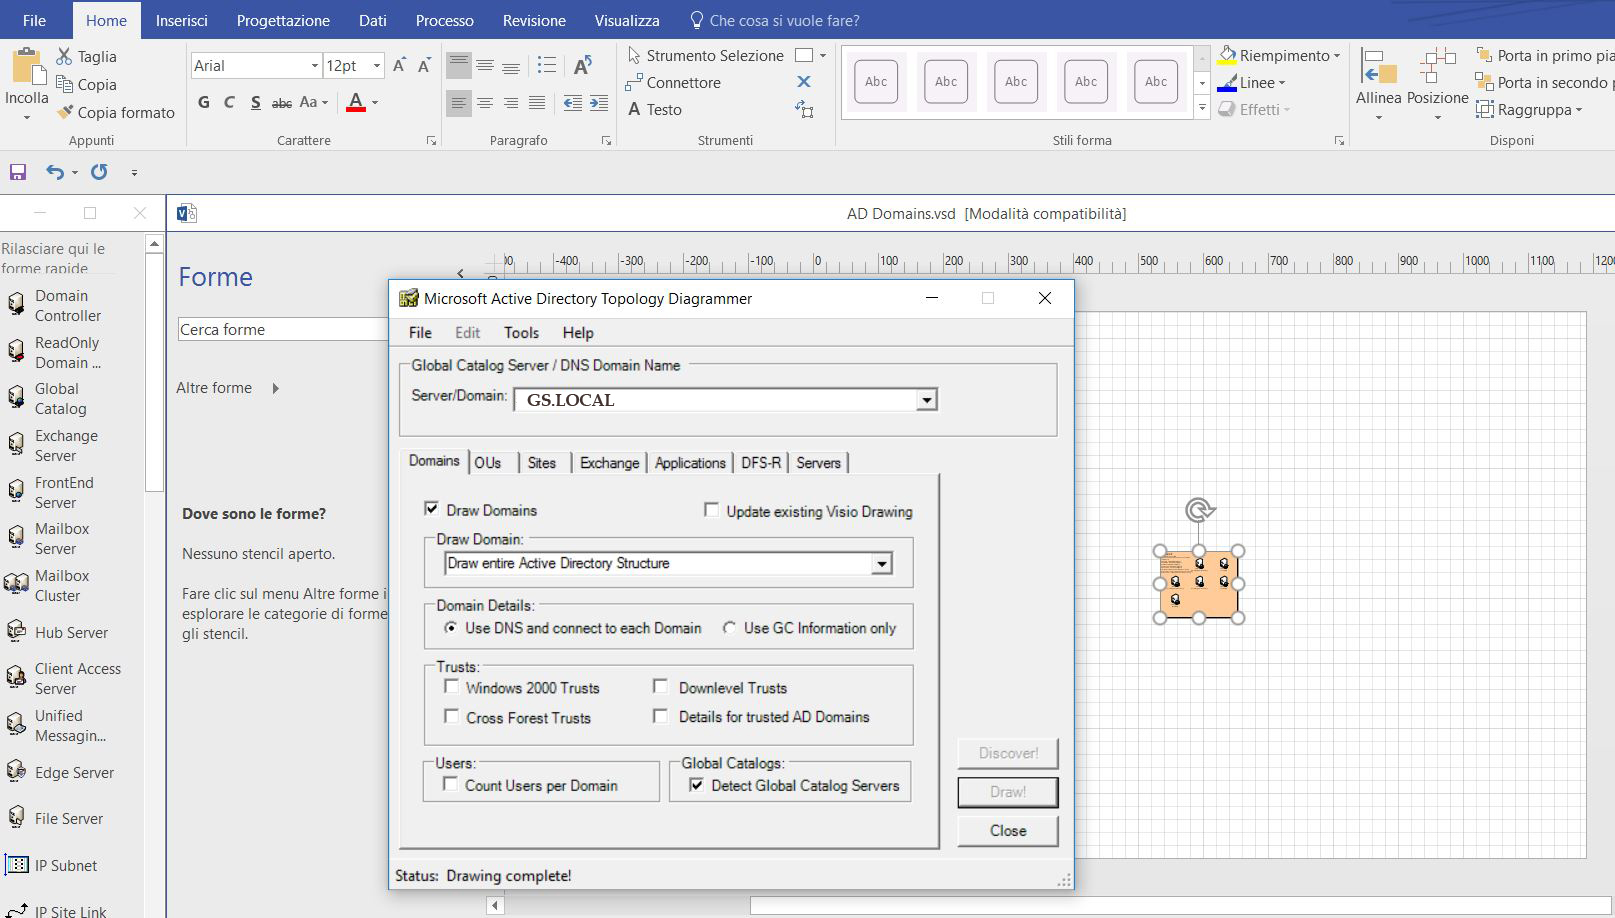Enable Update existing Visio Drawing
Viewport: 1615px width, 918px height.
[711, 510]
